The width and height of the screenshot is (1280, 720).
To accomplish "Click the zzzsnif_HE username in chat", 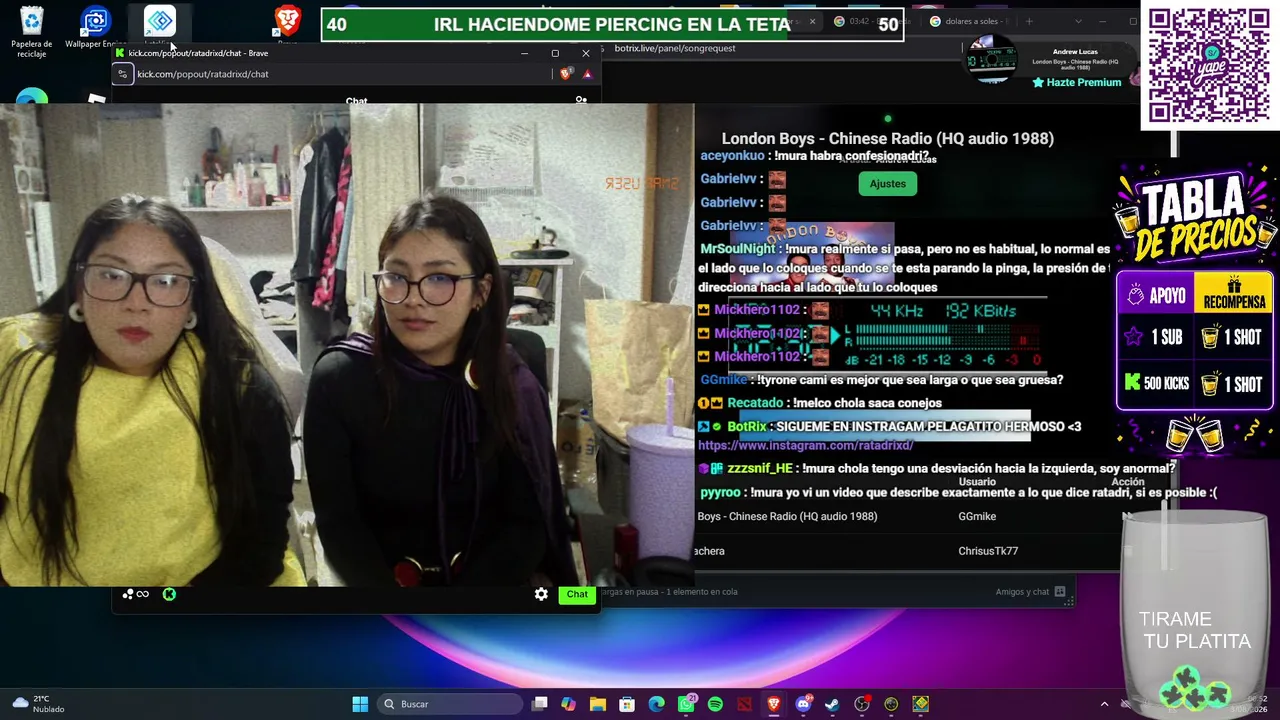I will [x=760, y=468].
